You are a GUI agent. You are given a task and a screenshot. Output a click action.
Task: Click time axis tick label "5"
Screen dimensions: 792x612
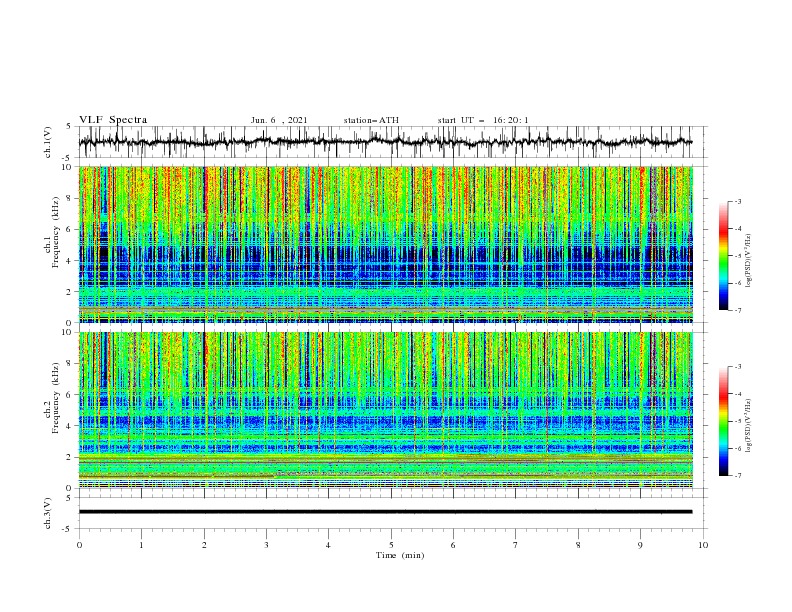coord(391,545)
